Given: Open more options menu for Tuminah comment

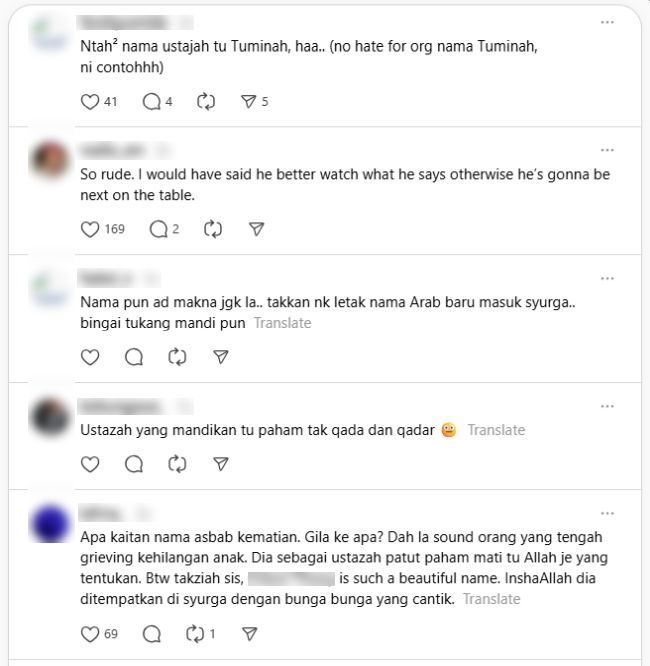Looking at the screenshot, I should (607, 22).
